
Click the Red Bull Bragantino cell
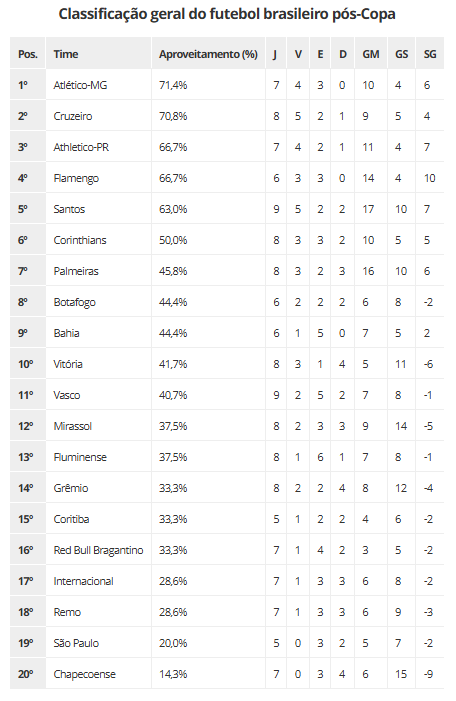coord(98,550)
